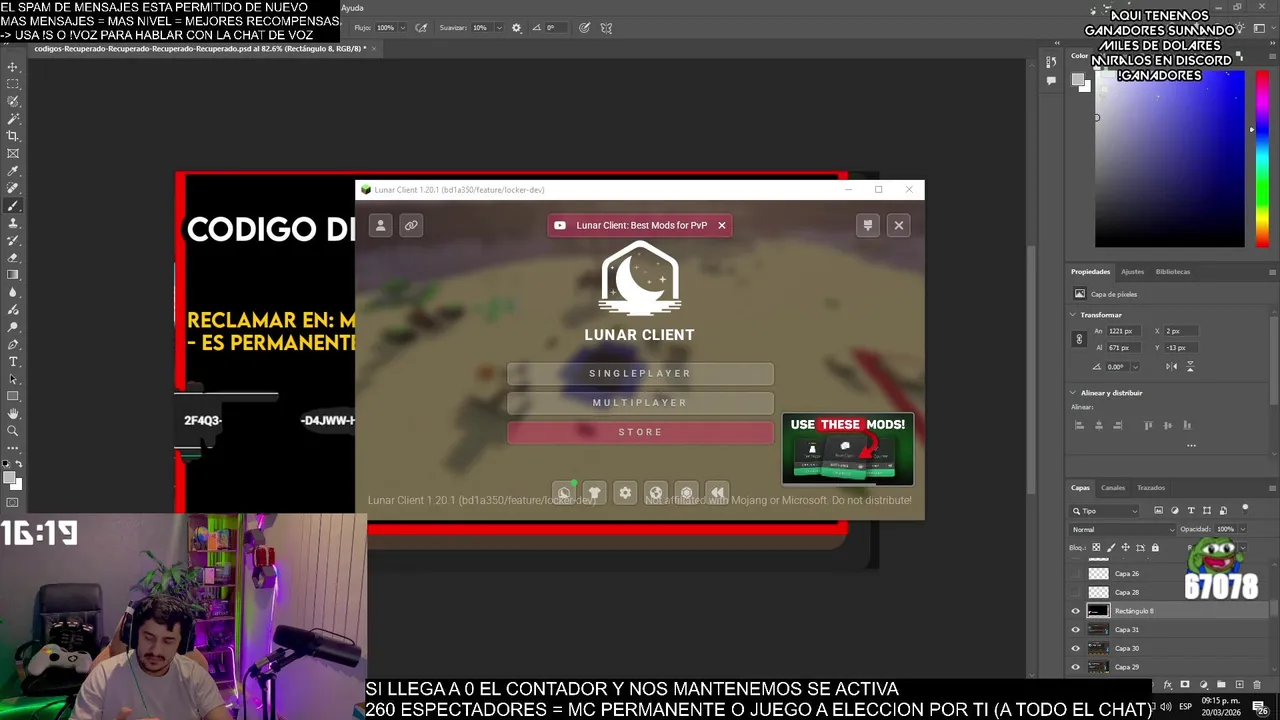Click the globe icon in Lunar Client
The width and height of the screenshot is (1280, 720).
[656, 493]
